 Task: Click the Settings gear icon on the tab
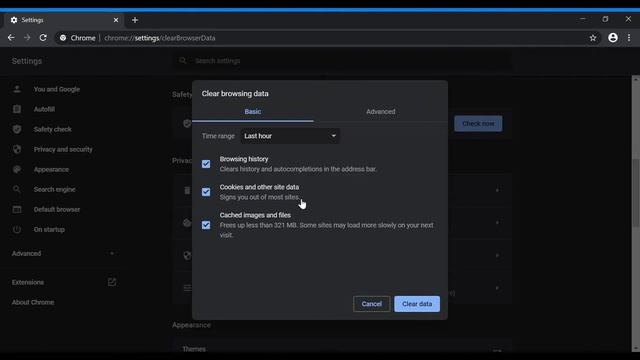(x=14, y=20)
